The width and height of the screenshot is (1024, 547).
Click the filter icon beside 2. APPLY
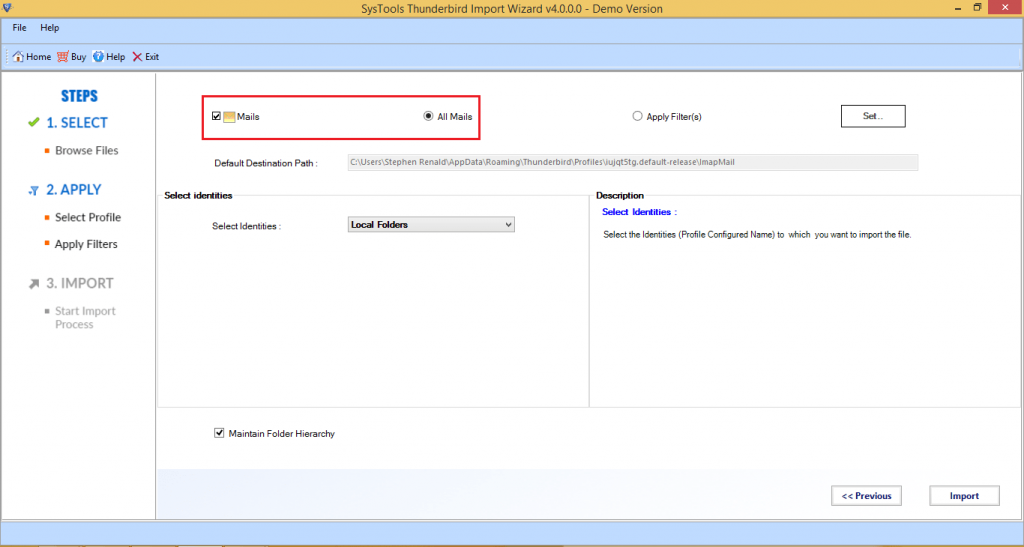click(x=33, y=190)
